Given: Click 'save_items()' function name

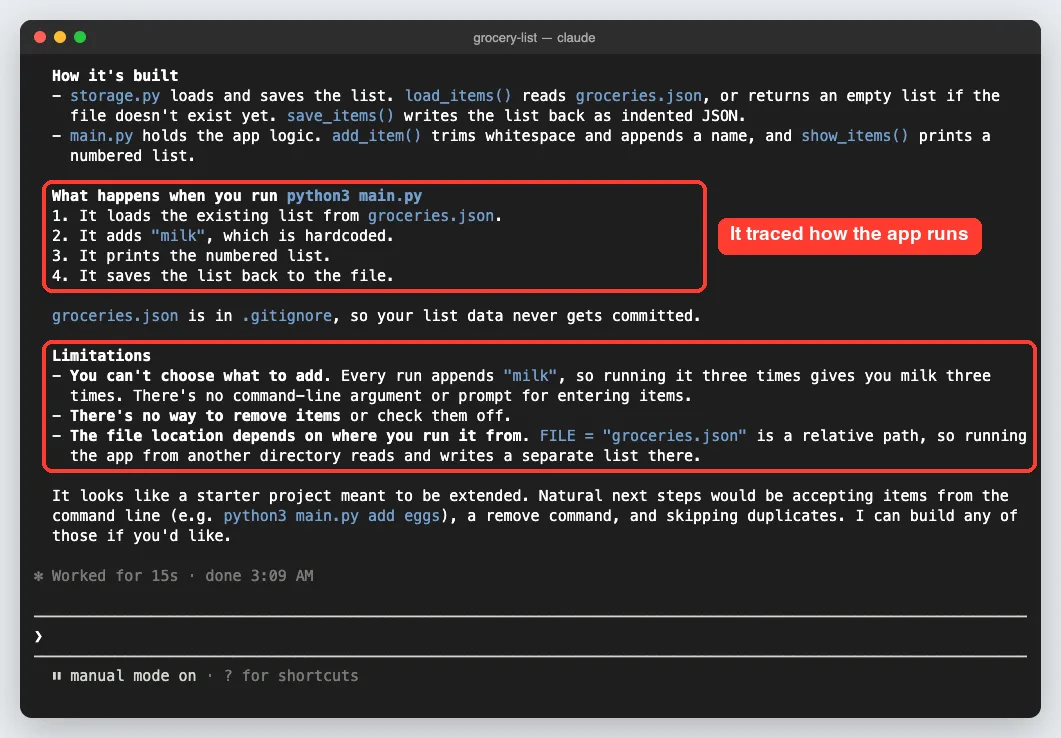Looking at the screenshot, I should [340, 116].
